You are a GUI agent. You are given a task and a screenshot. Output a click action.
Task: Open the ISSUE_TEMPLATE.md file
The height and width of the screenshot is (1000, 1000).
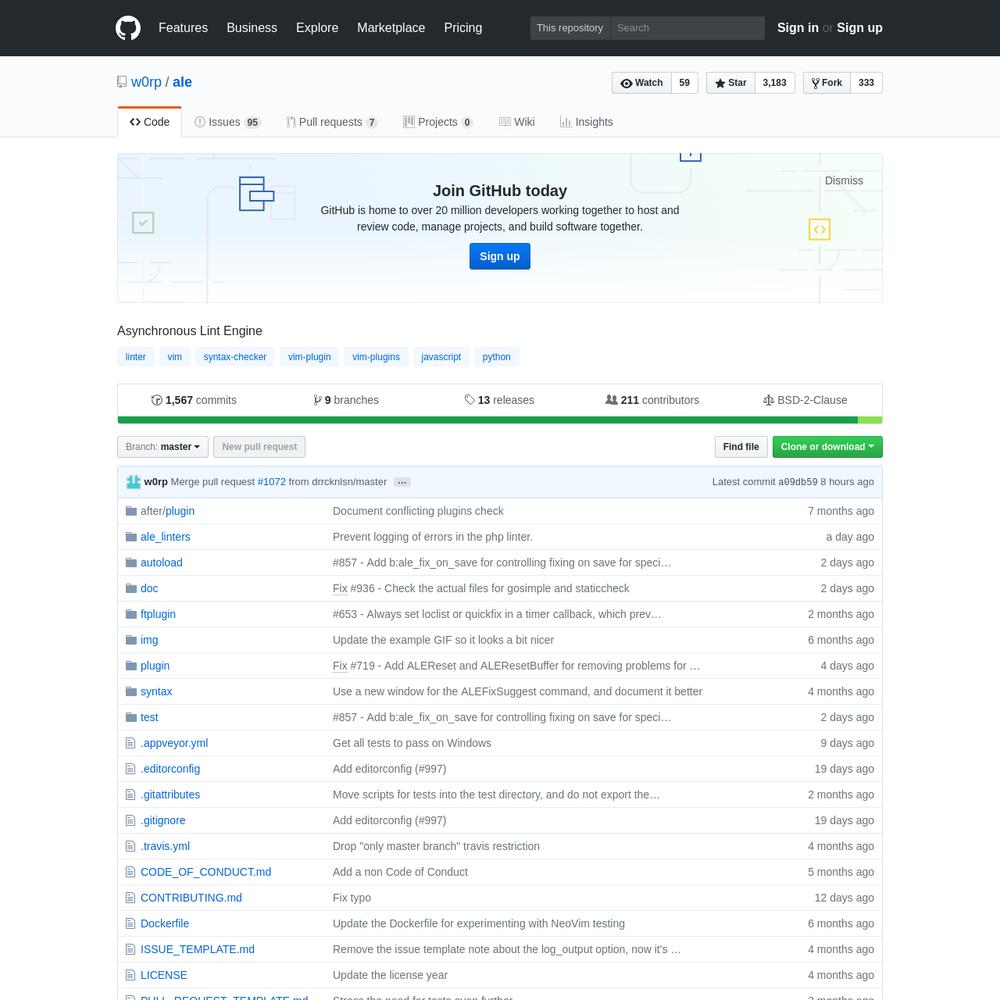197,949
